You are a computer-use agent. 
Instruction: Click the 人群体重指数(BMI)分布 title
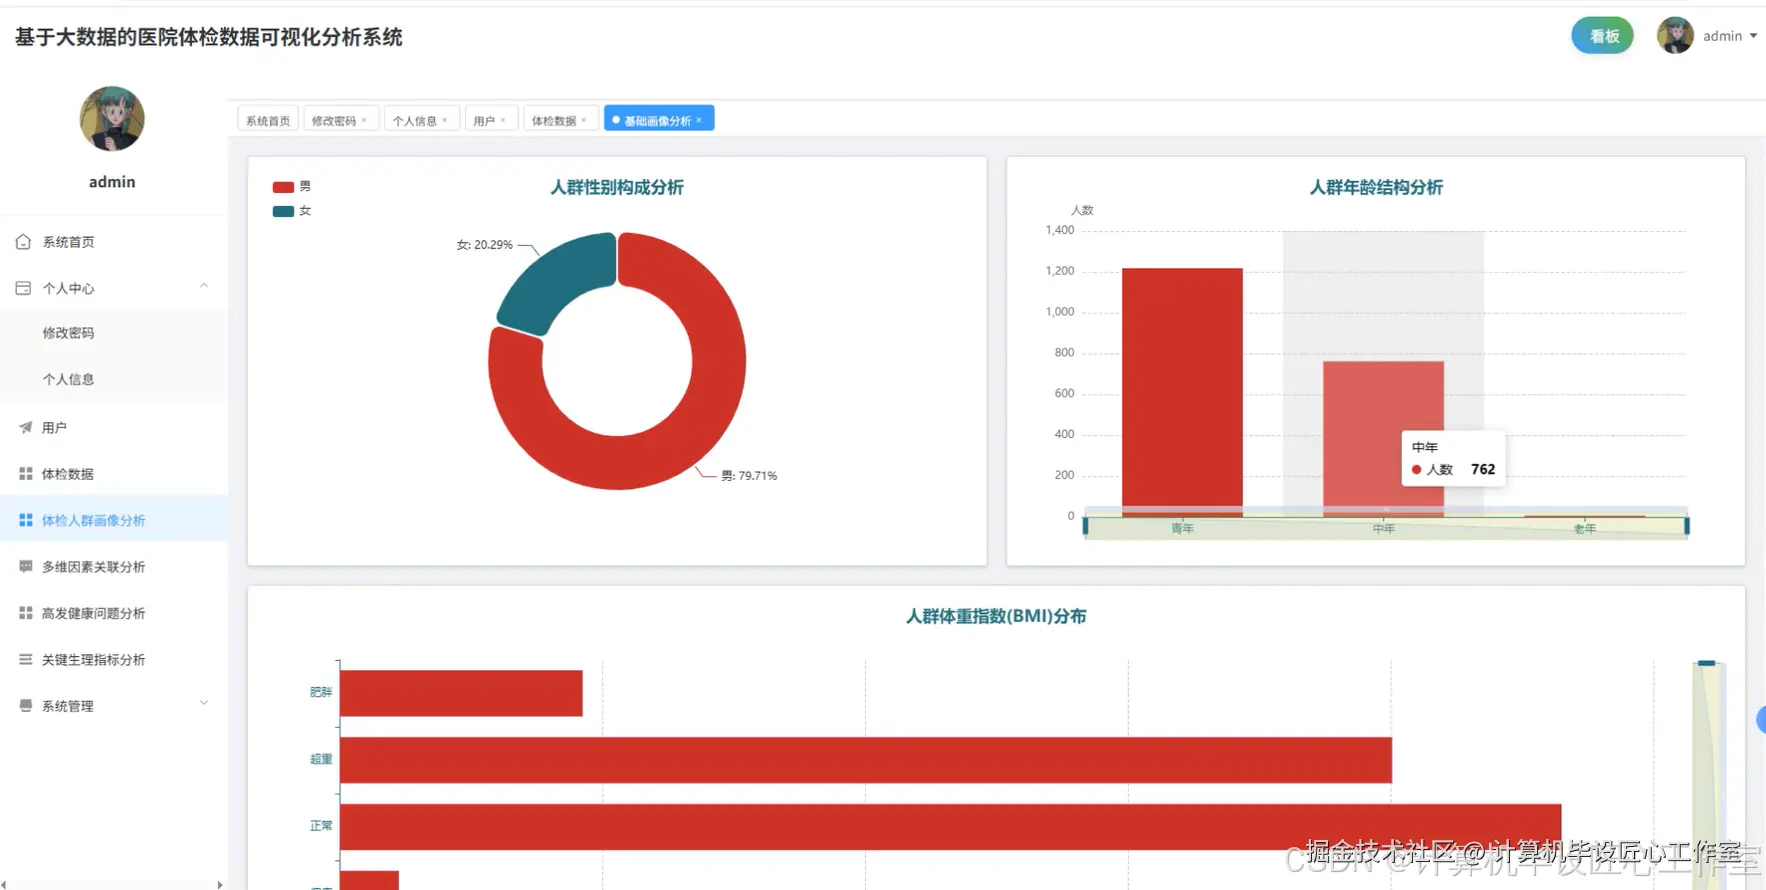[996, 616]
